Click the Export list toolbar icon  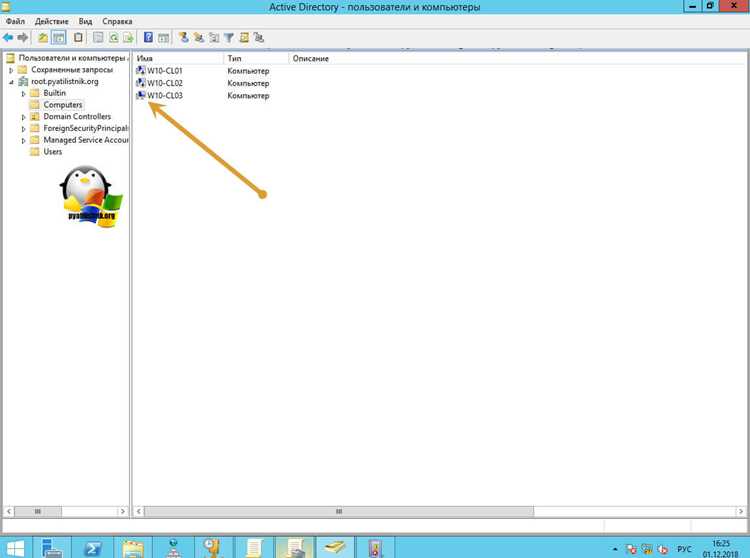(x=128, y=38)
